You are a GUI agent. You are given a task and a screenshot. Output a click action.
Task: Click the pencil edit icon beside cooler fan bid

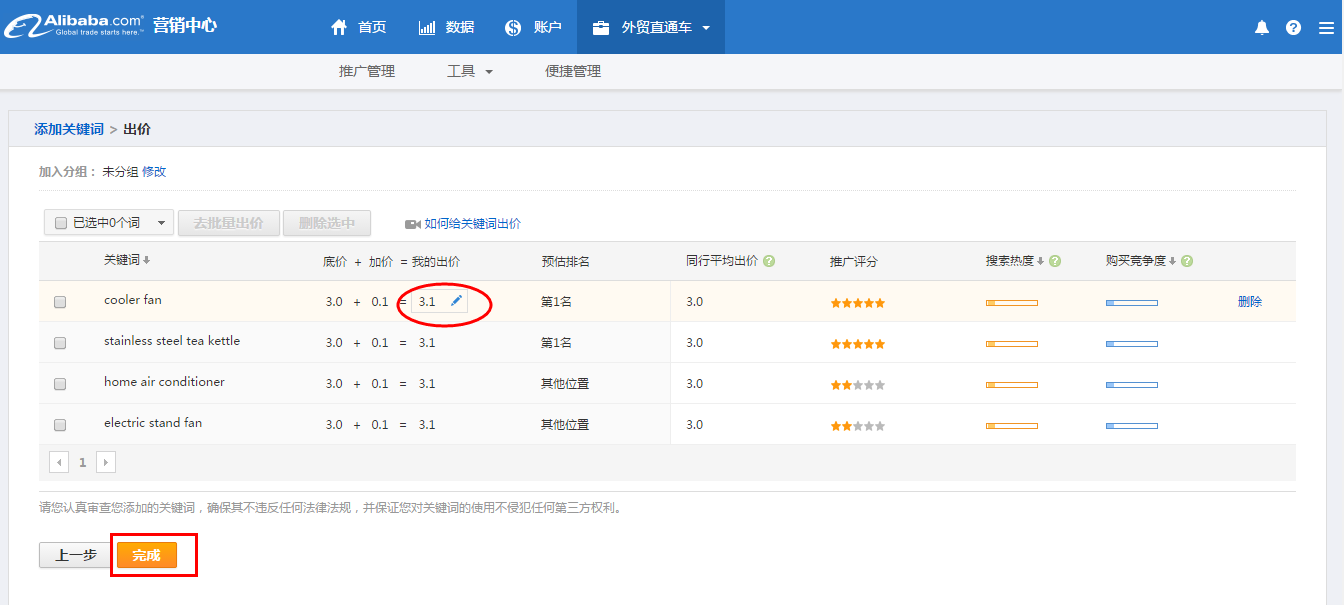(x=457, y=299)
